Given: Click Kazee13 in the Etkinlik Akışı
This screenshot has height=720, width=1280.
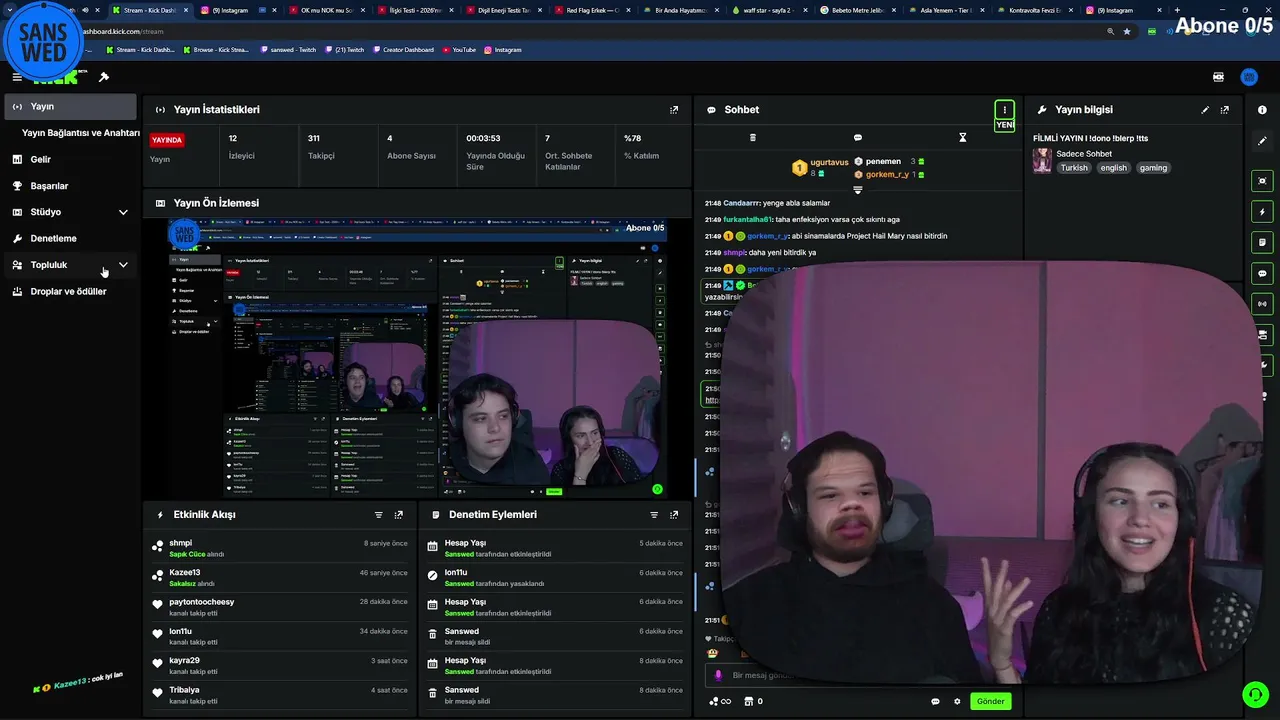Looking at the screenshot, I should point(184,572).
